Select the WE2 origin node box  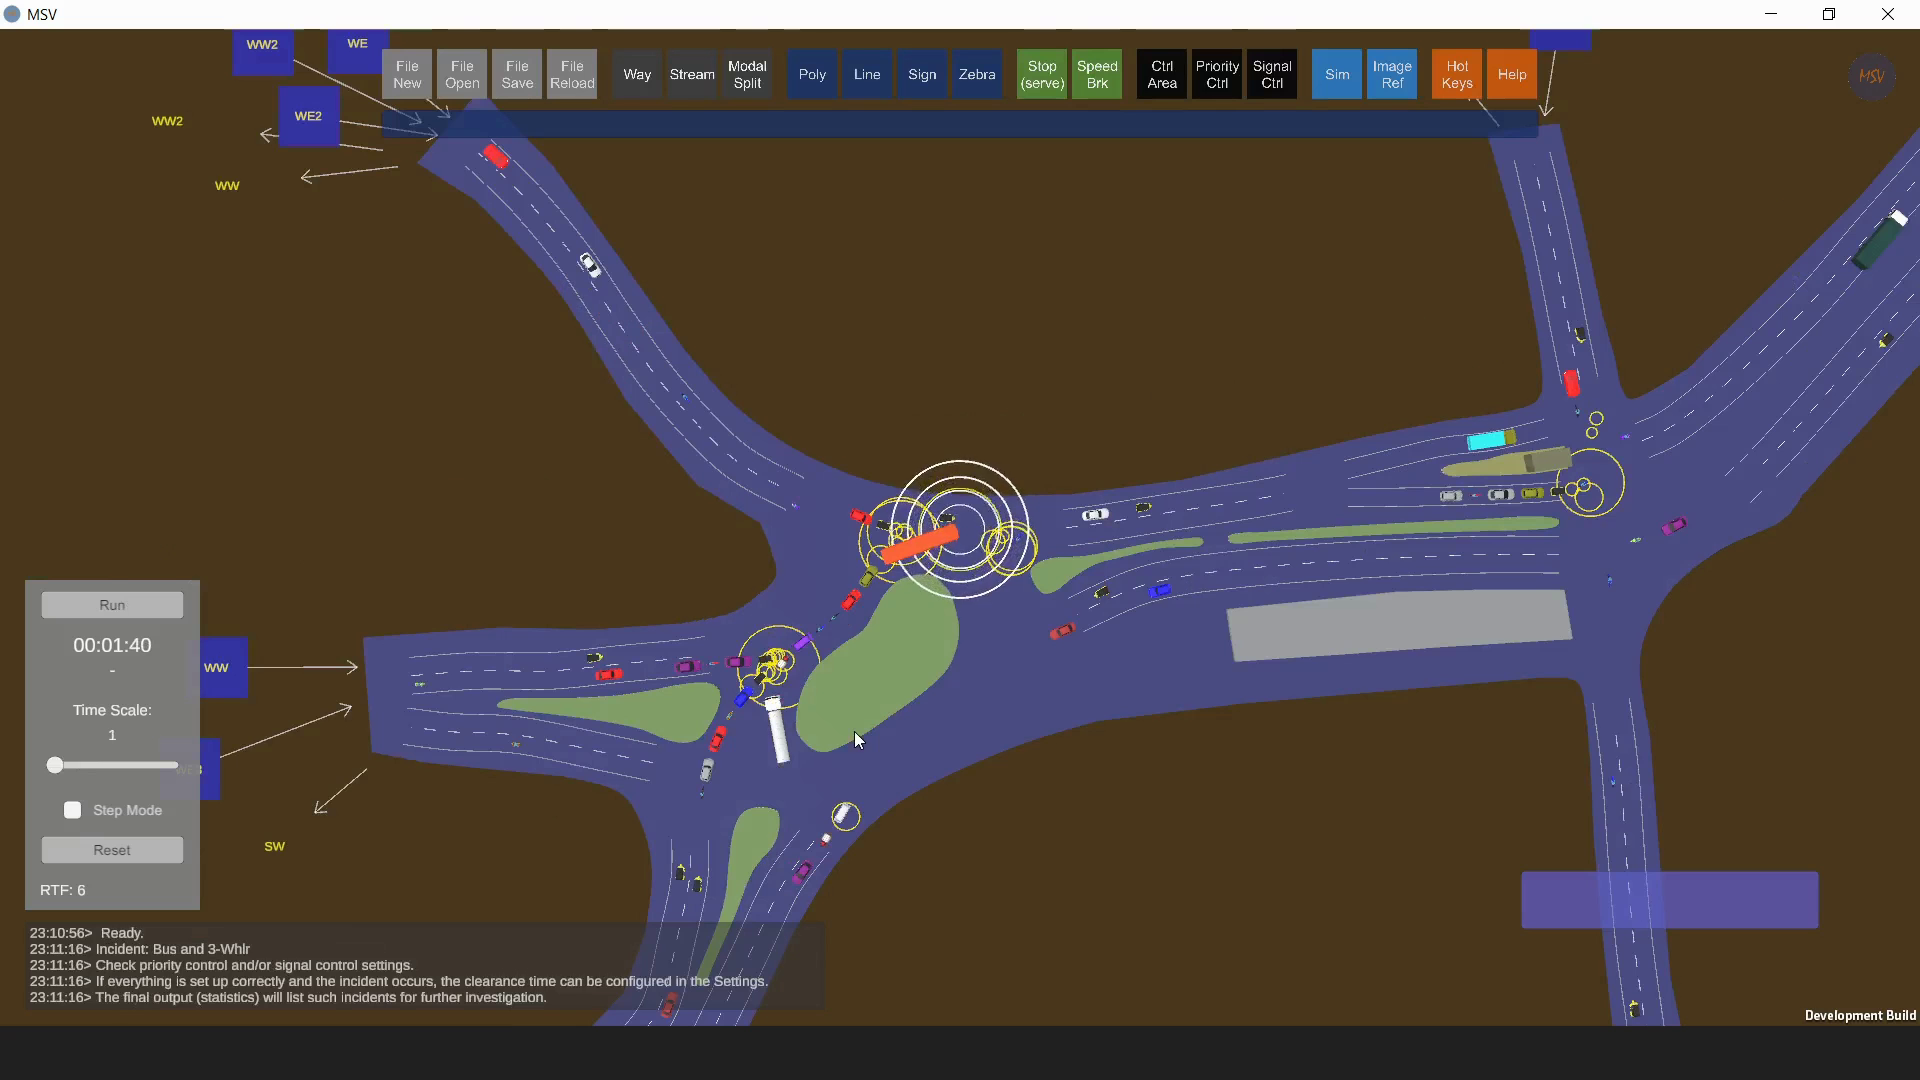click(x=308, y=117)
